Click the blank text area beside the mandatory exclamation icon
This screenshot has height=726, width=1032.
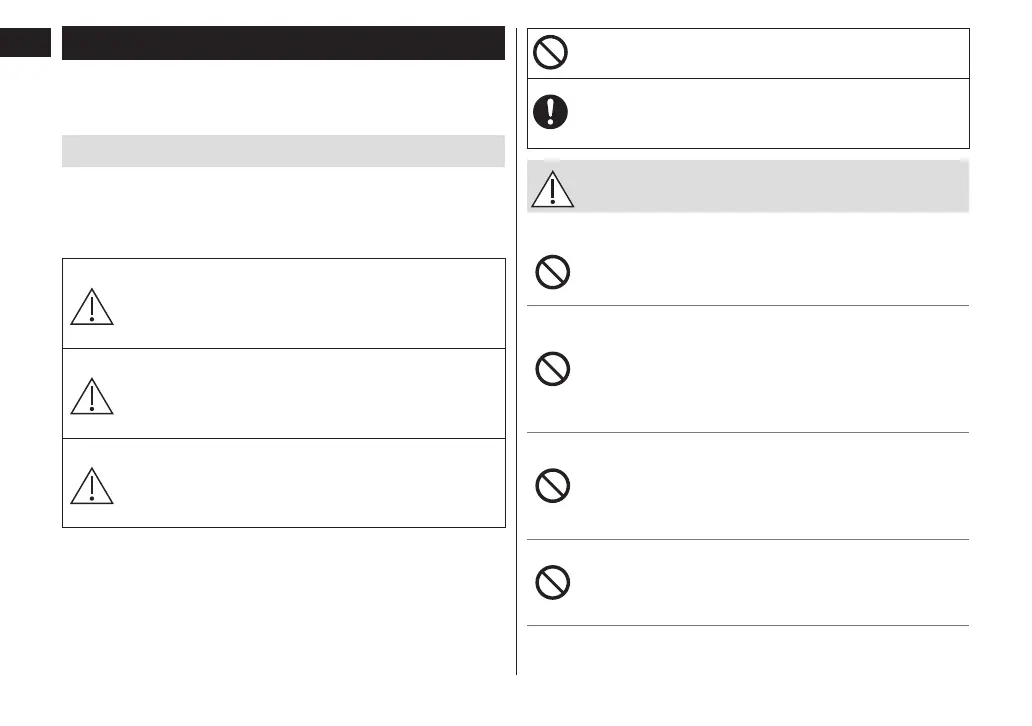tap(770, 113)
